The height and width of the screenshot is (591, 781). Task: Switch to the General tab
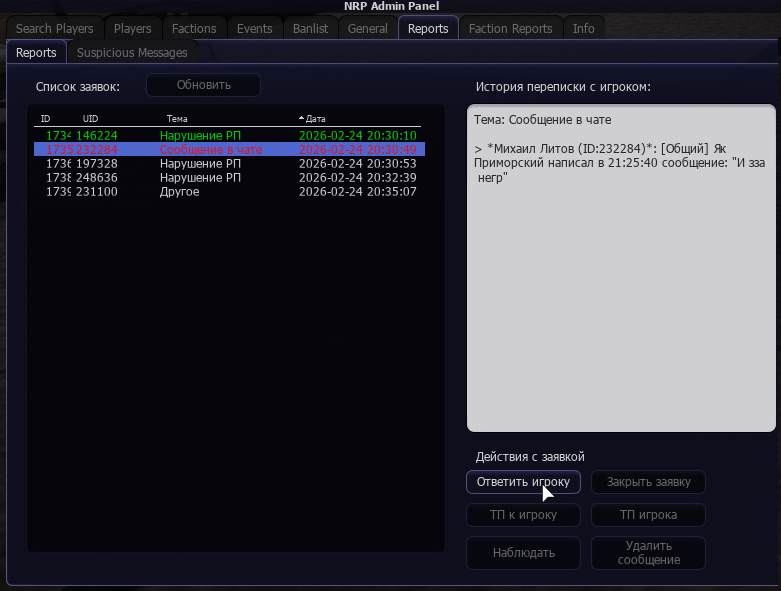pos(368,29)
